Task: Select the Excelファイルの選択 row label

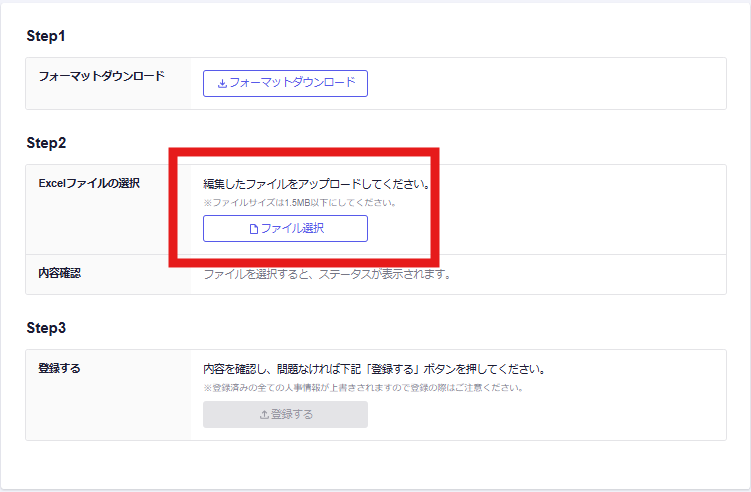Action: (x=88, y=183)
